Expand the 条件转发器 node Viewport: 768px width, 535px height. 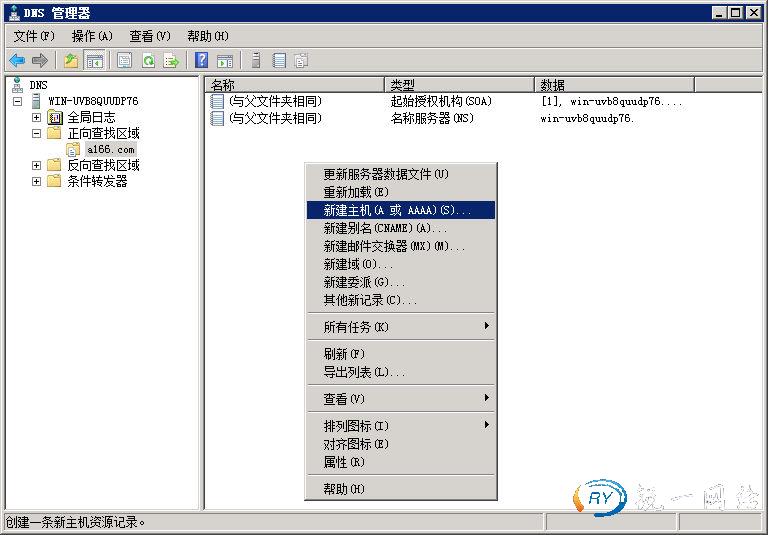pyautogui.click(x=36, y=181)
